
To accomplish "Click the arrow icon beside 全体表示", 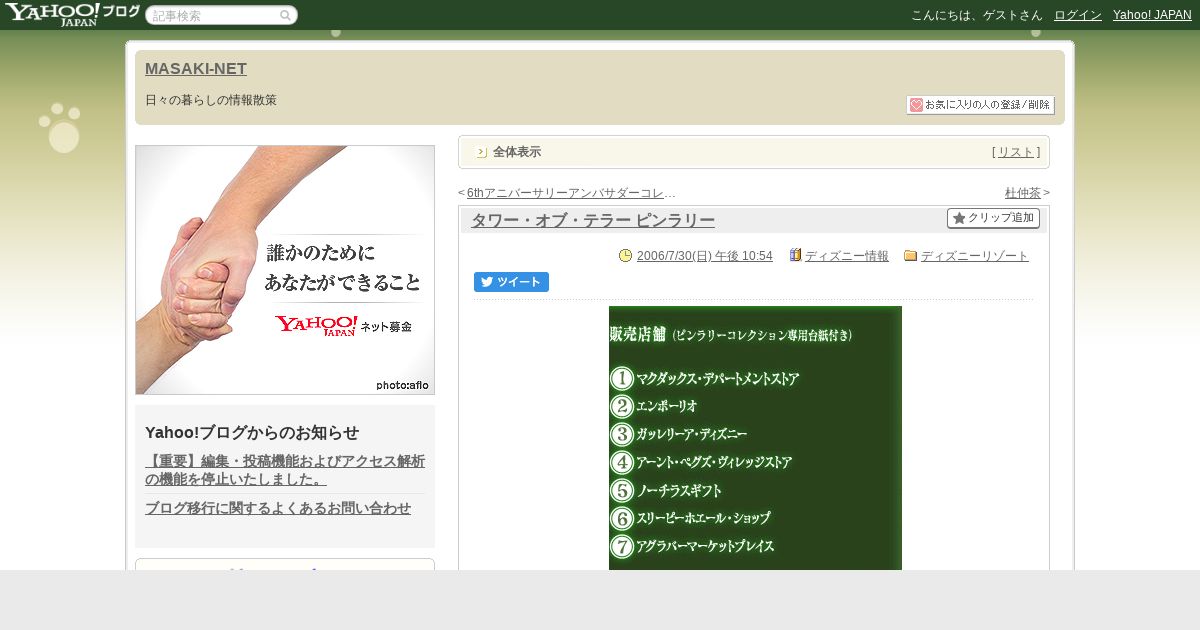I will point(481,152).
